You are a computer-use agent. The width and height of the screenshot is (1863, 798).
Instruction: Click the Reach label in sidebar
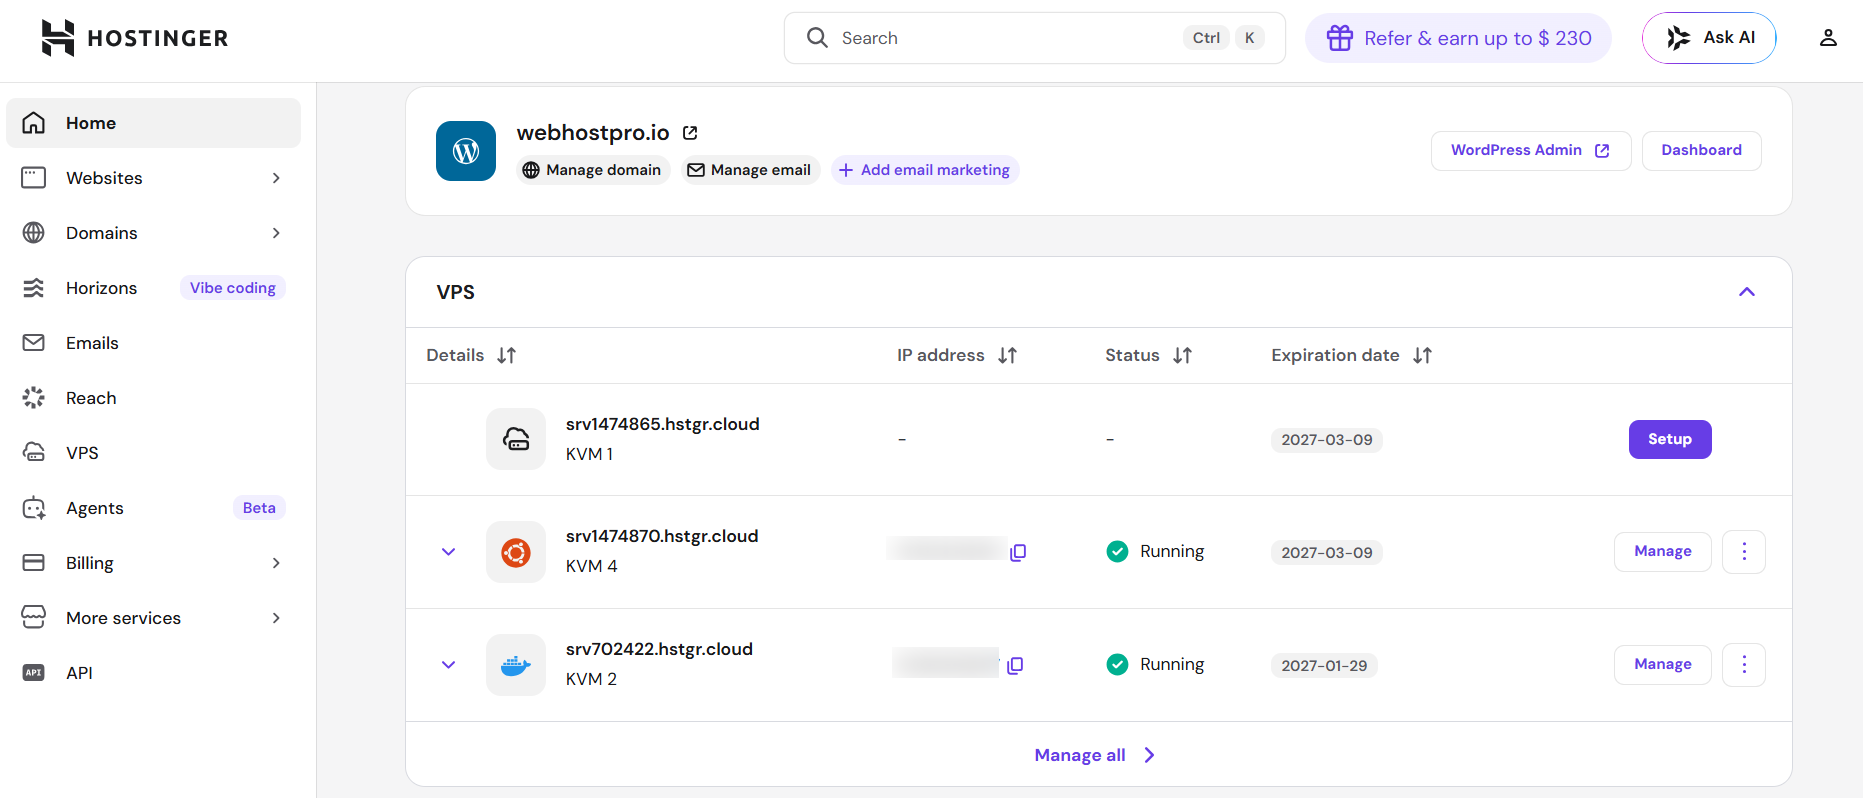click(91, 398)
